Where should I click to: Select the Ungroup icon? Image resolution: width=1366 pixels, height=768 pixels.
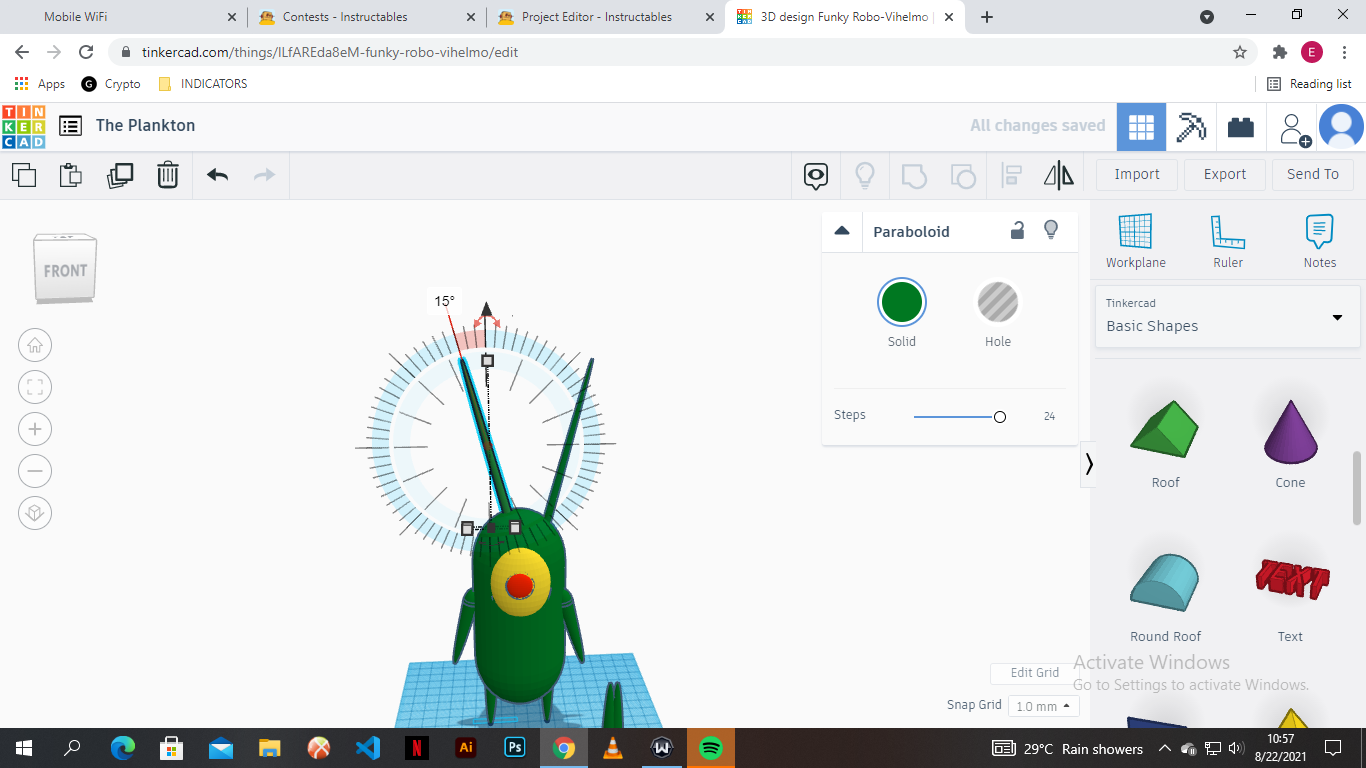coord(963,175)
